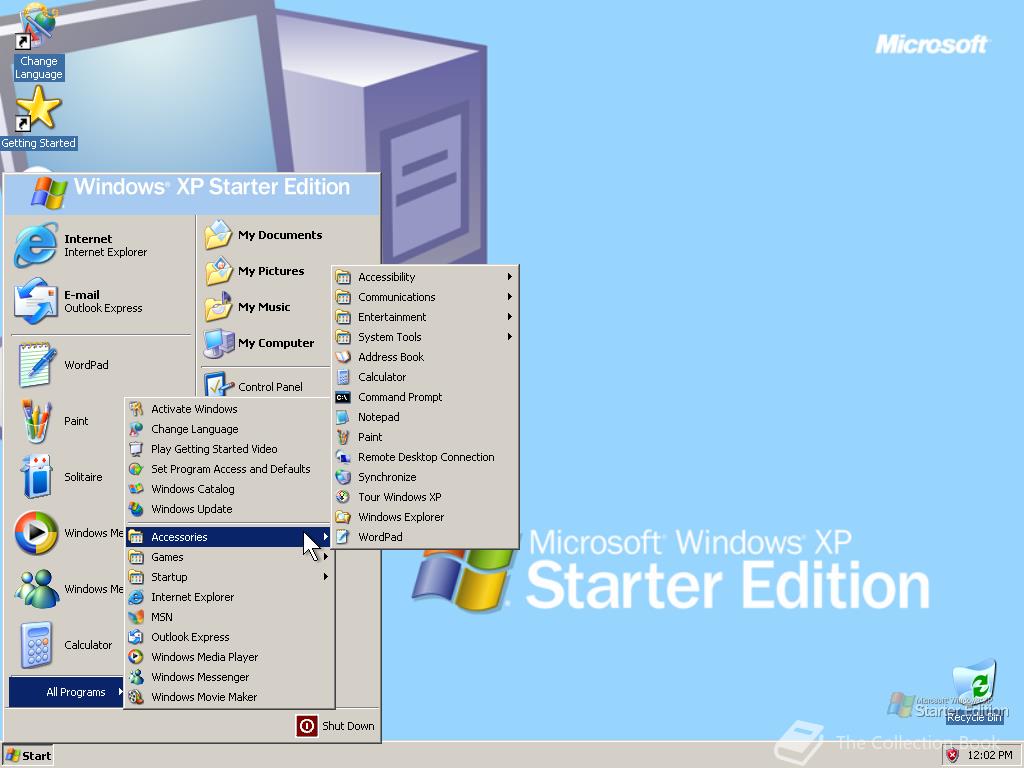1024x768 pixels.
Task: Choose Change Language in All Programs
Action: (229, 429)
